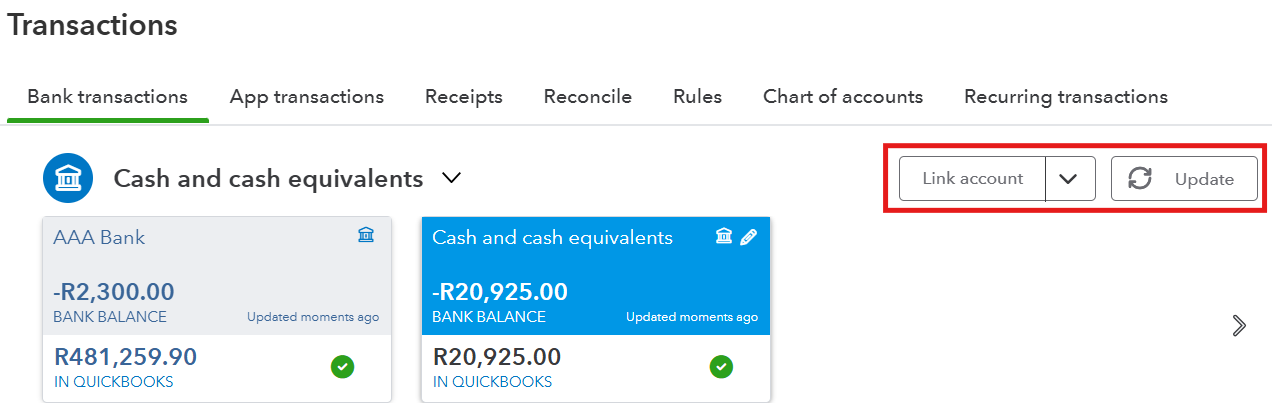Image resolution: width=1272 pixels, height=403 pixels.
Task: Click the refresh arrows icon beside Update
Action: (1140, 179)
